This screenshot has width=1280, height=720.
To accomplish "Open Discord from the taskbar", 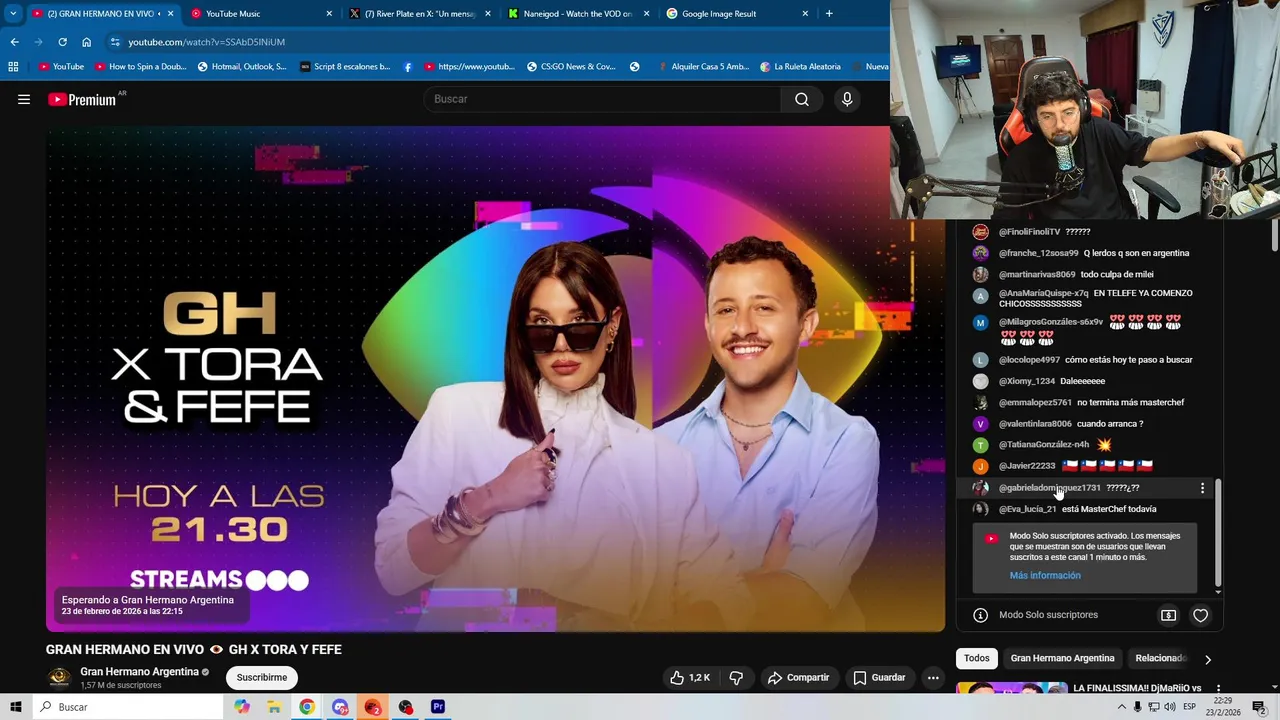I will tap(340, 707).
